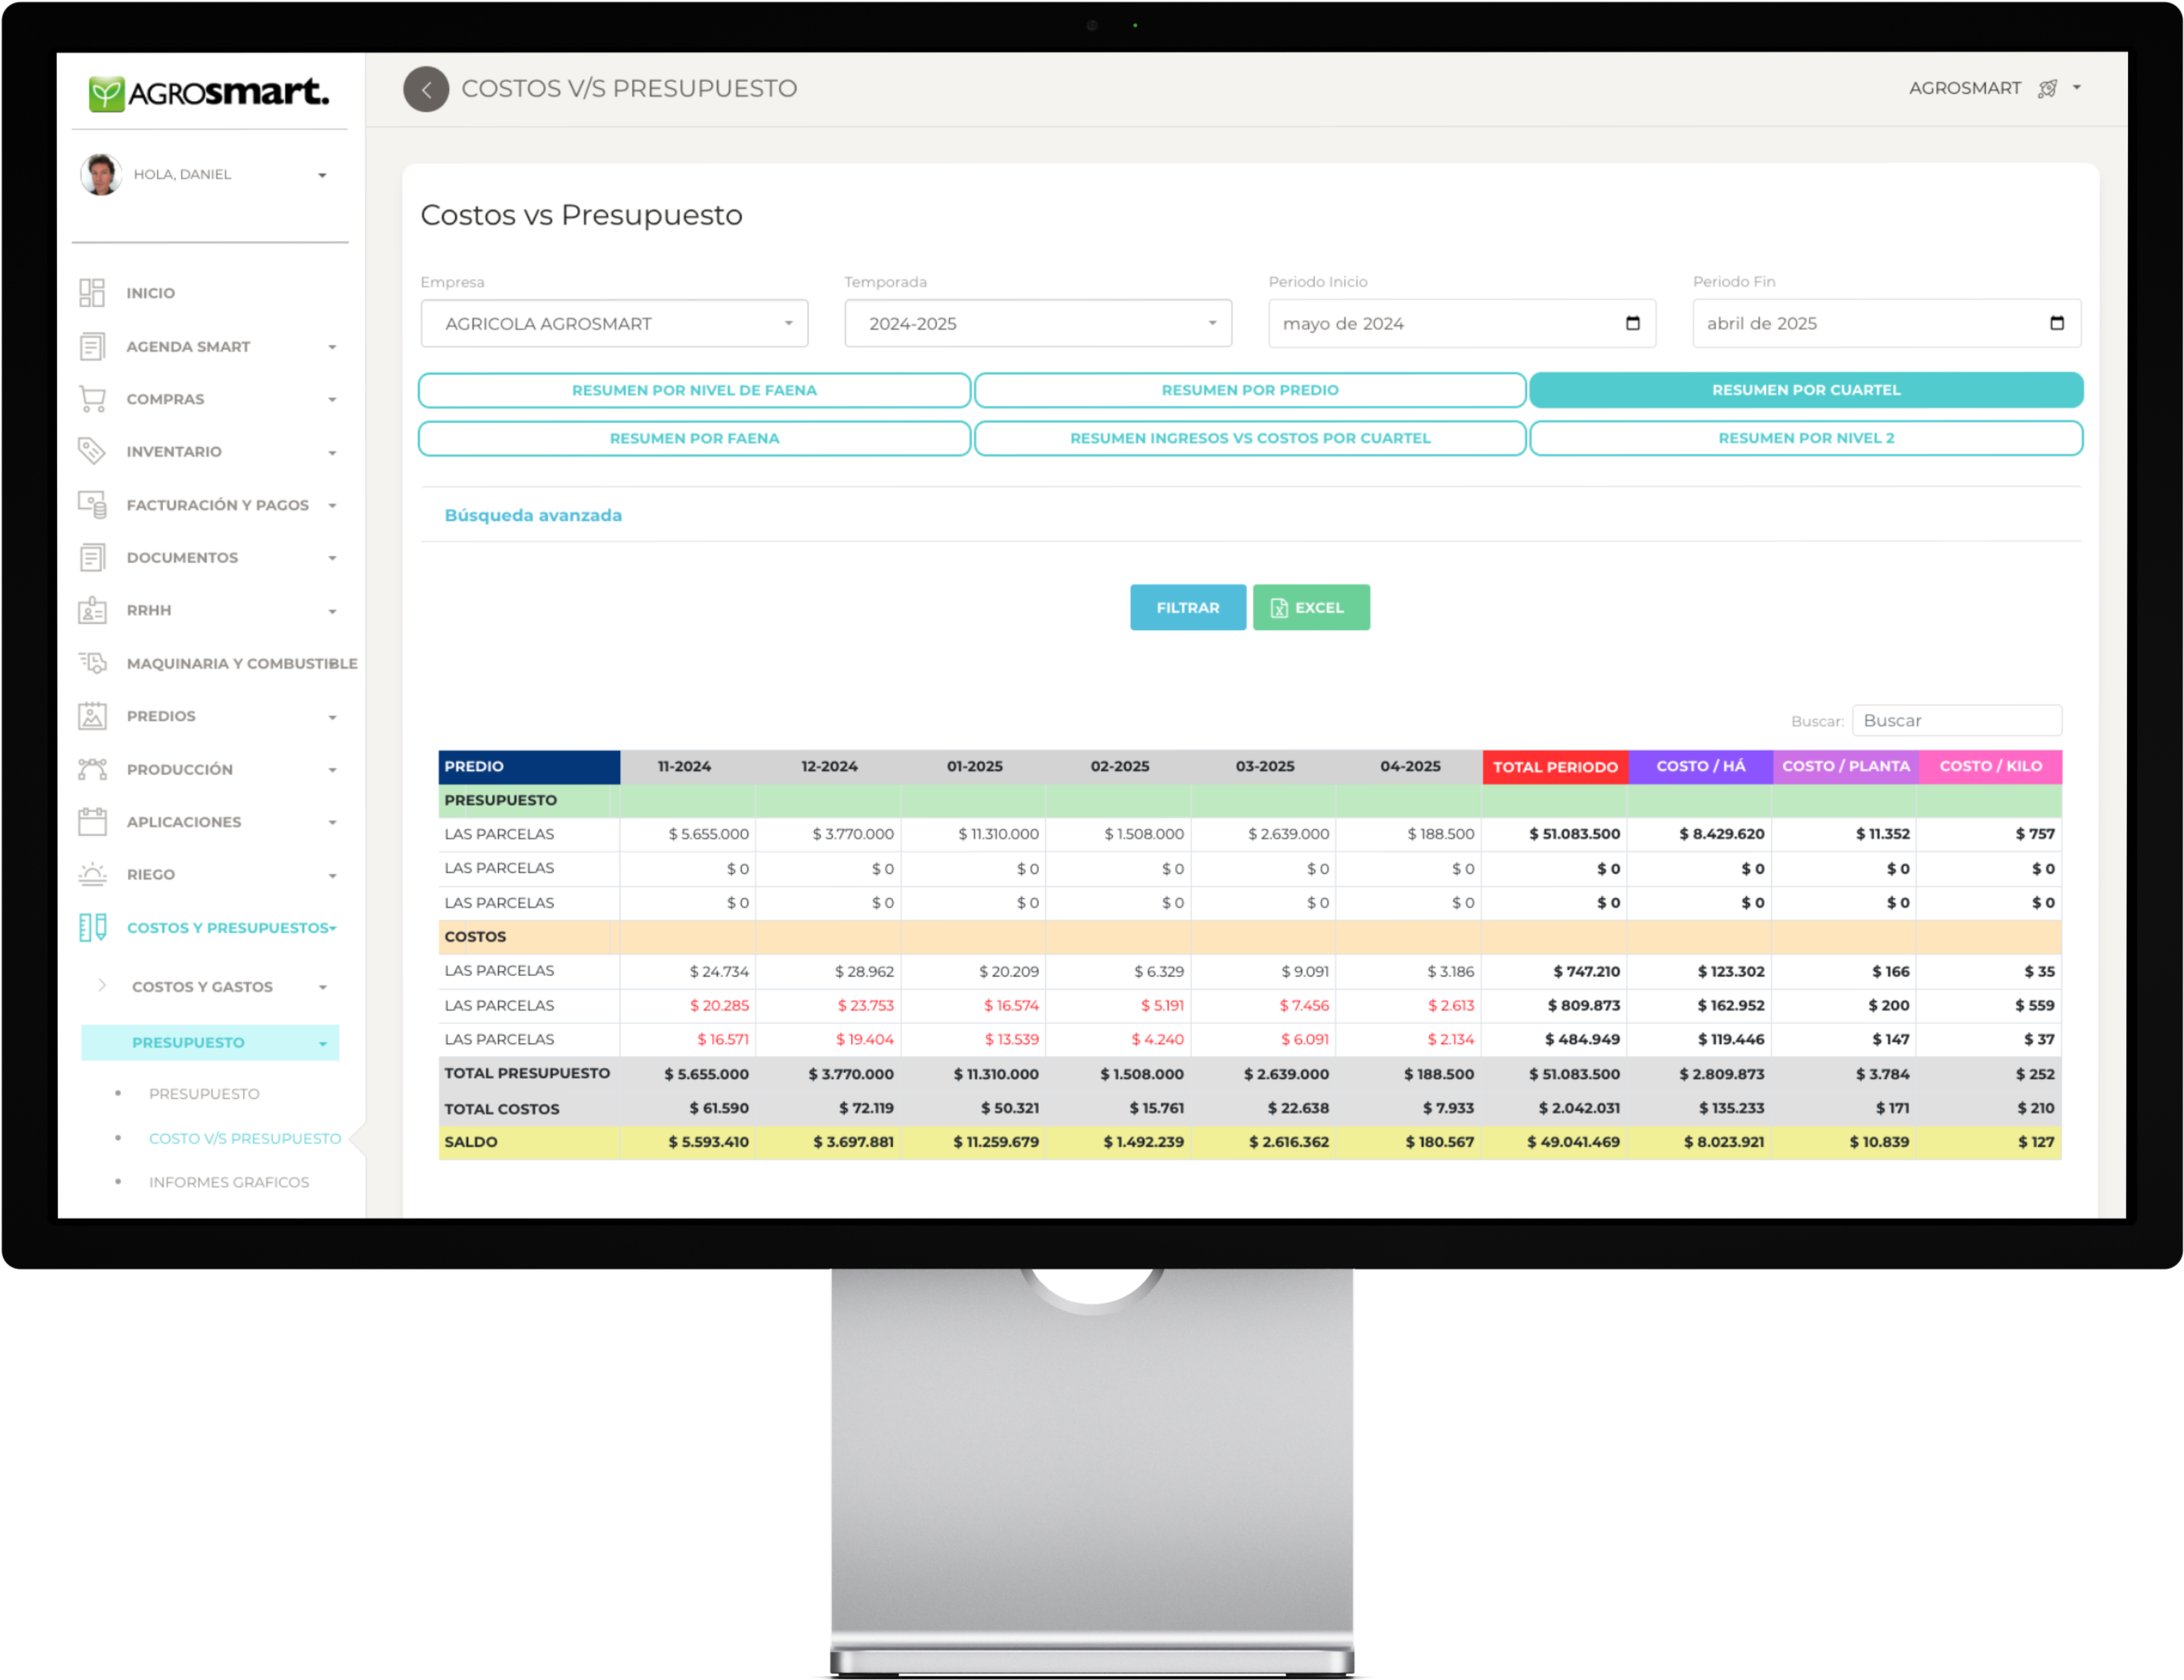2184x1680 pixels.
Task: Click the Maquinaria y Combustible icon
Action: [92, 663]
